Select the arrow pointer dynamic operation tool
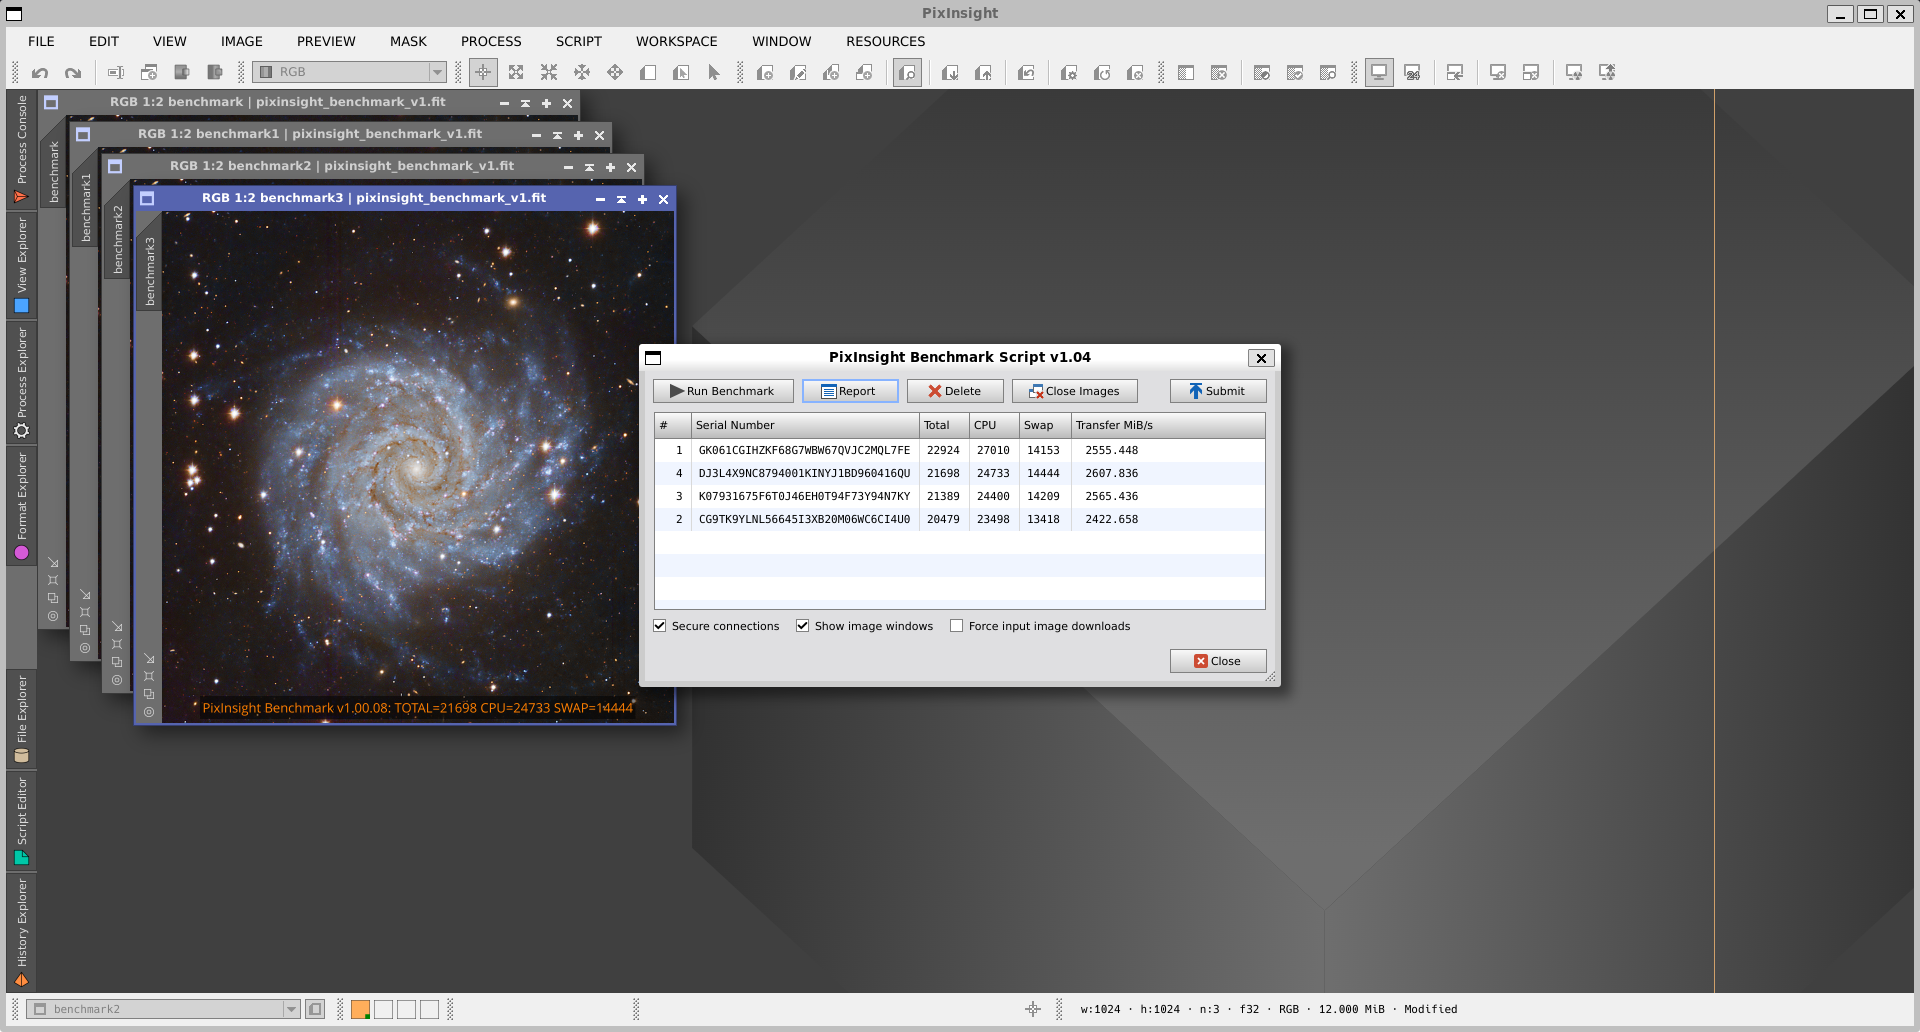 tap(714, 72)
